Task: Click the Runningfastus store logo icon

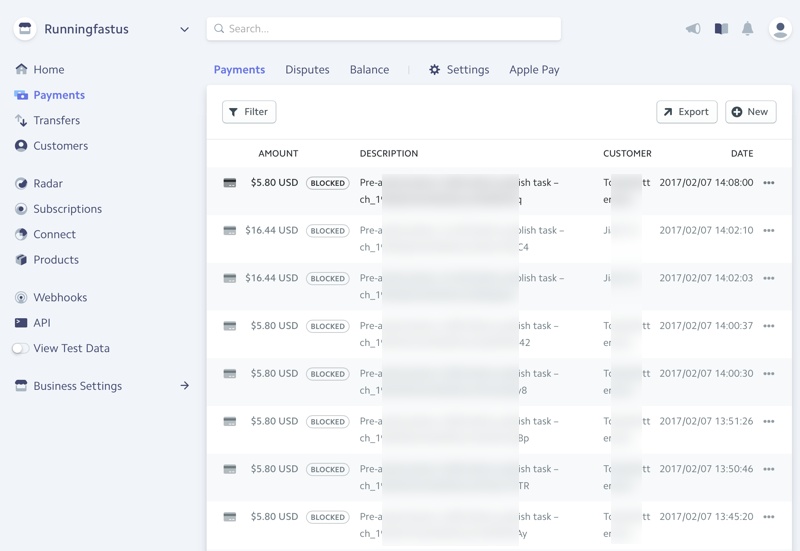Action: pos(25,29)
